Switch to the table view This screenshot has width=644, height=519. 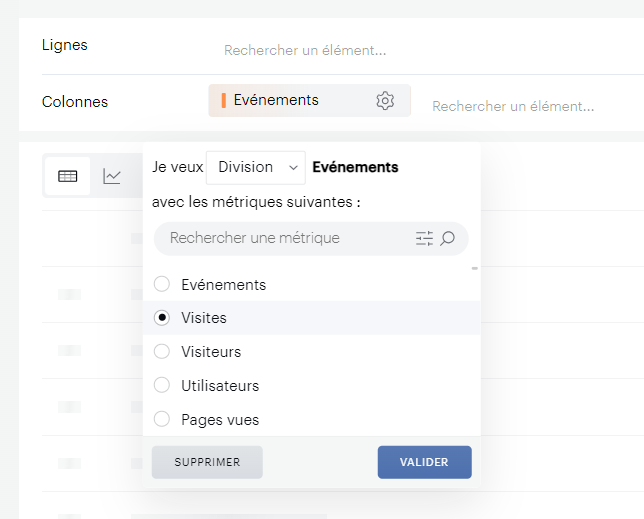point(68,177)
